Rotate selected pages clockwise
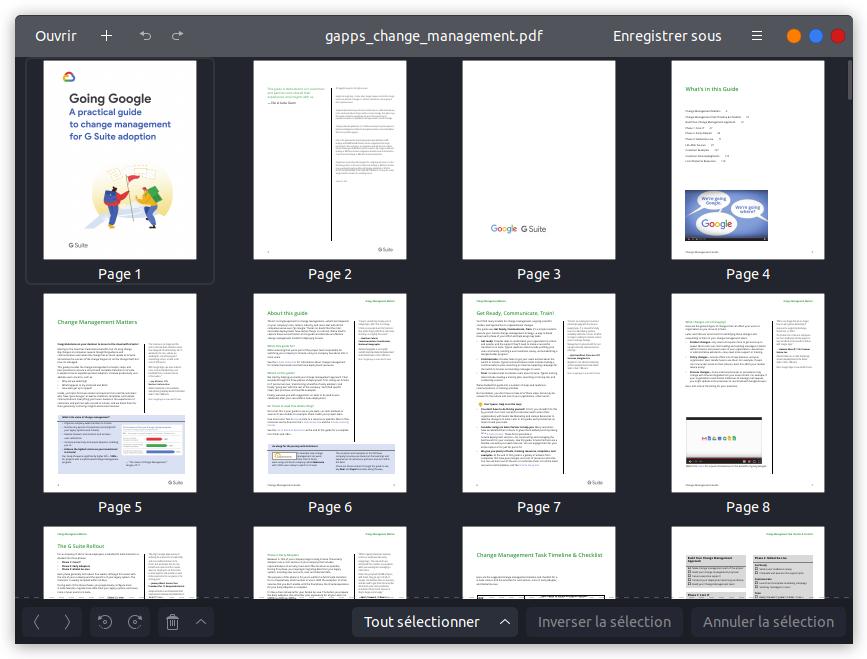867x659 pixels. coord(135,622)
